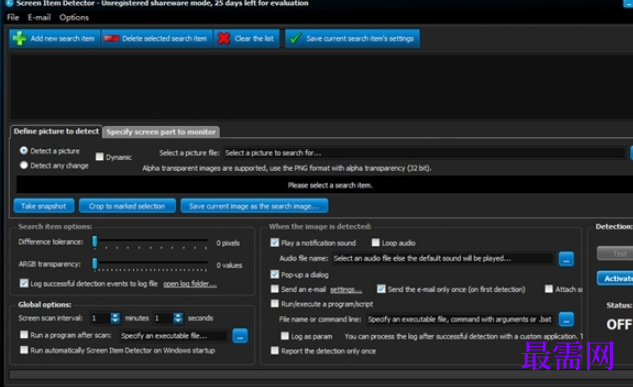Click the Select a picture file field
This screenshot has height=387, width=633.
424,153
